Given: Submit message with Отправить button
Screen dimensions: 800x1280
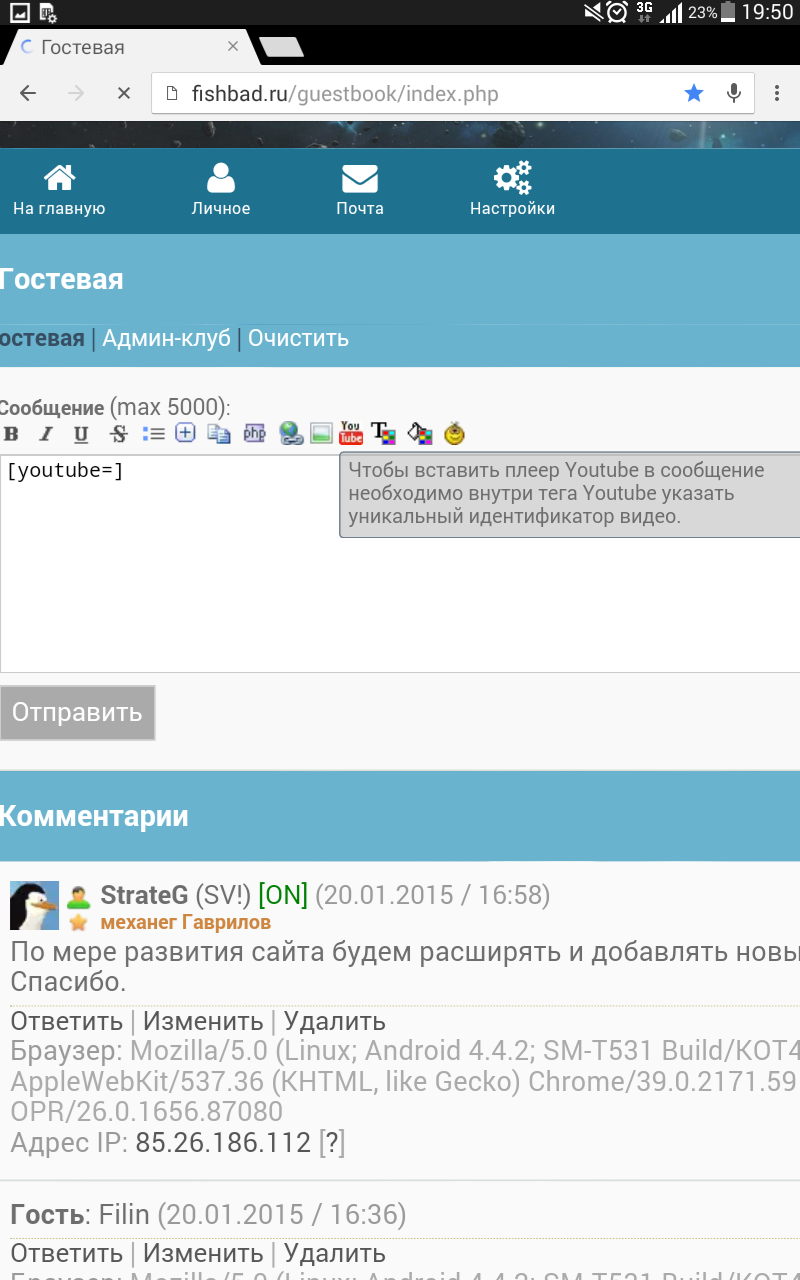Looking at the screenshot, I should 77,713.
